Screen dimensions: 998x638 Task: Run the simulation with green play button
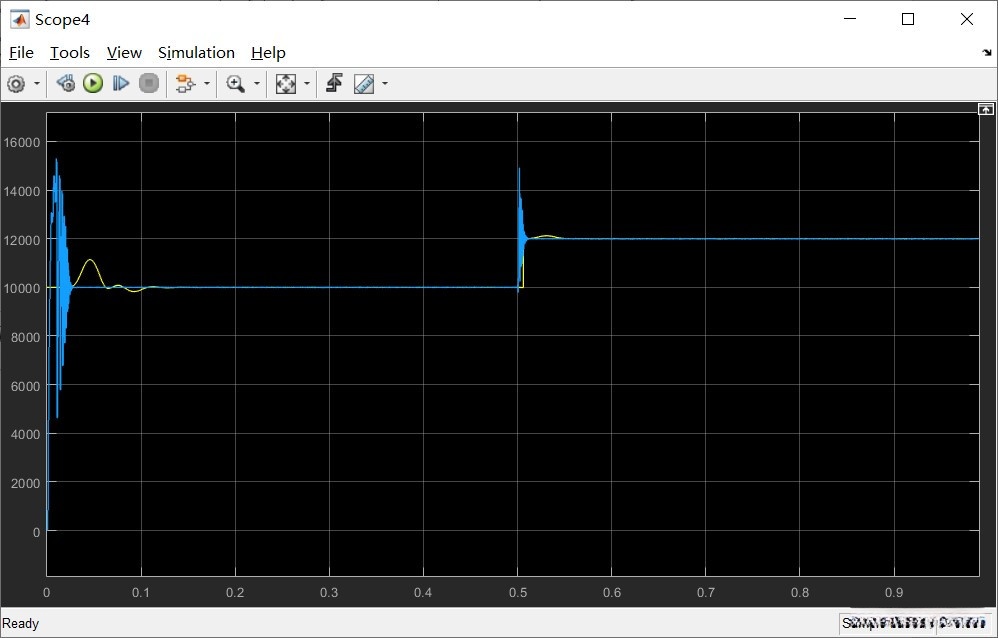pos(93,83)
